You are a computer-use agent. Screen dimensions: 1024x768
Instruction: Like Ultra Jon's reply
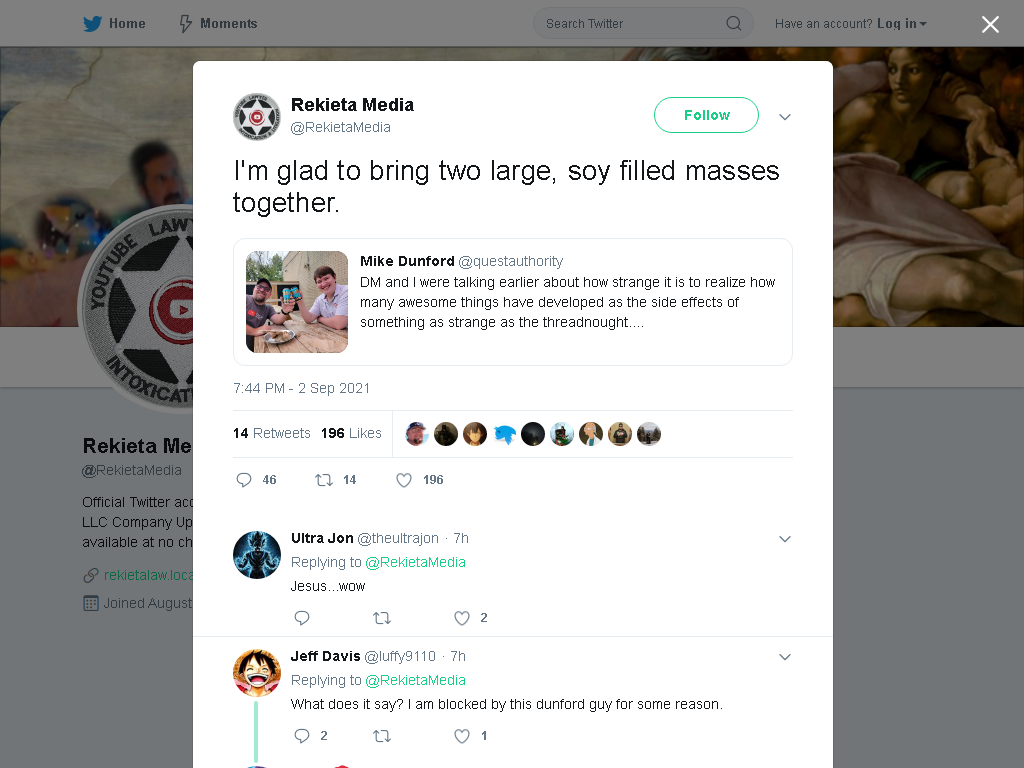coord(462,618)
